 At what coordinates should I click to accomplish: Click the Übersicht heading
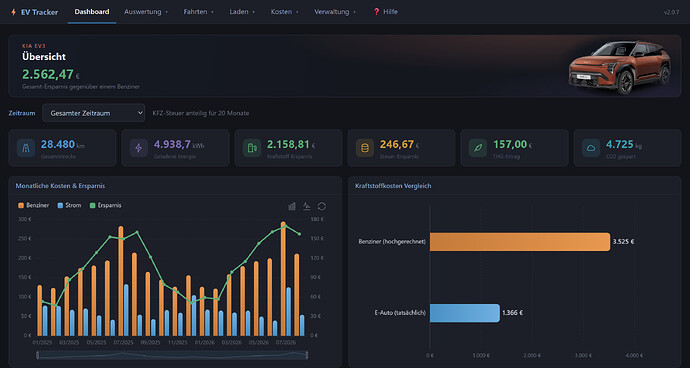point(44,57)
